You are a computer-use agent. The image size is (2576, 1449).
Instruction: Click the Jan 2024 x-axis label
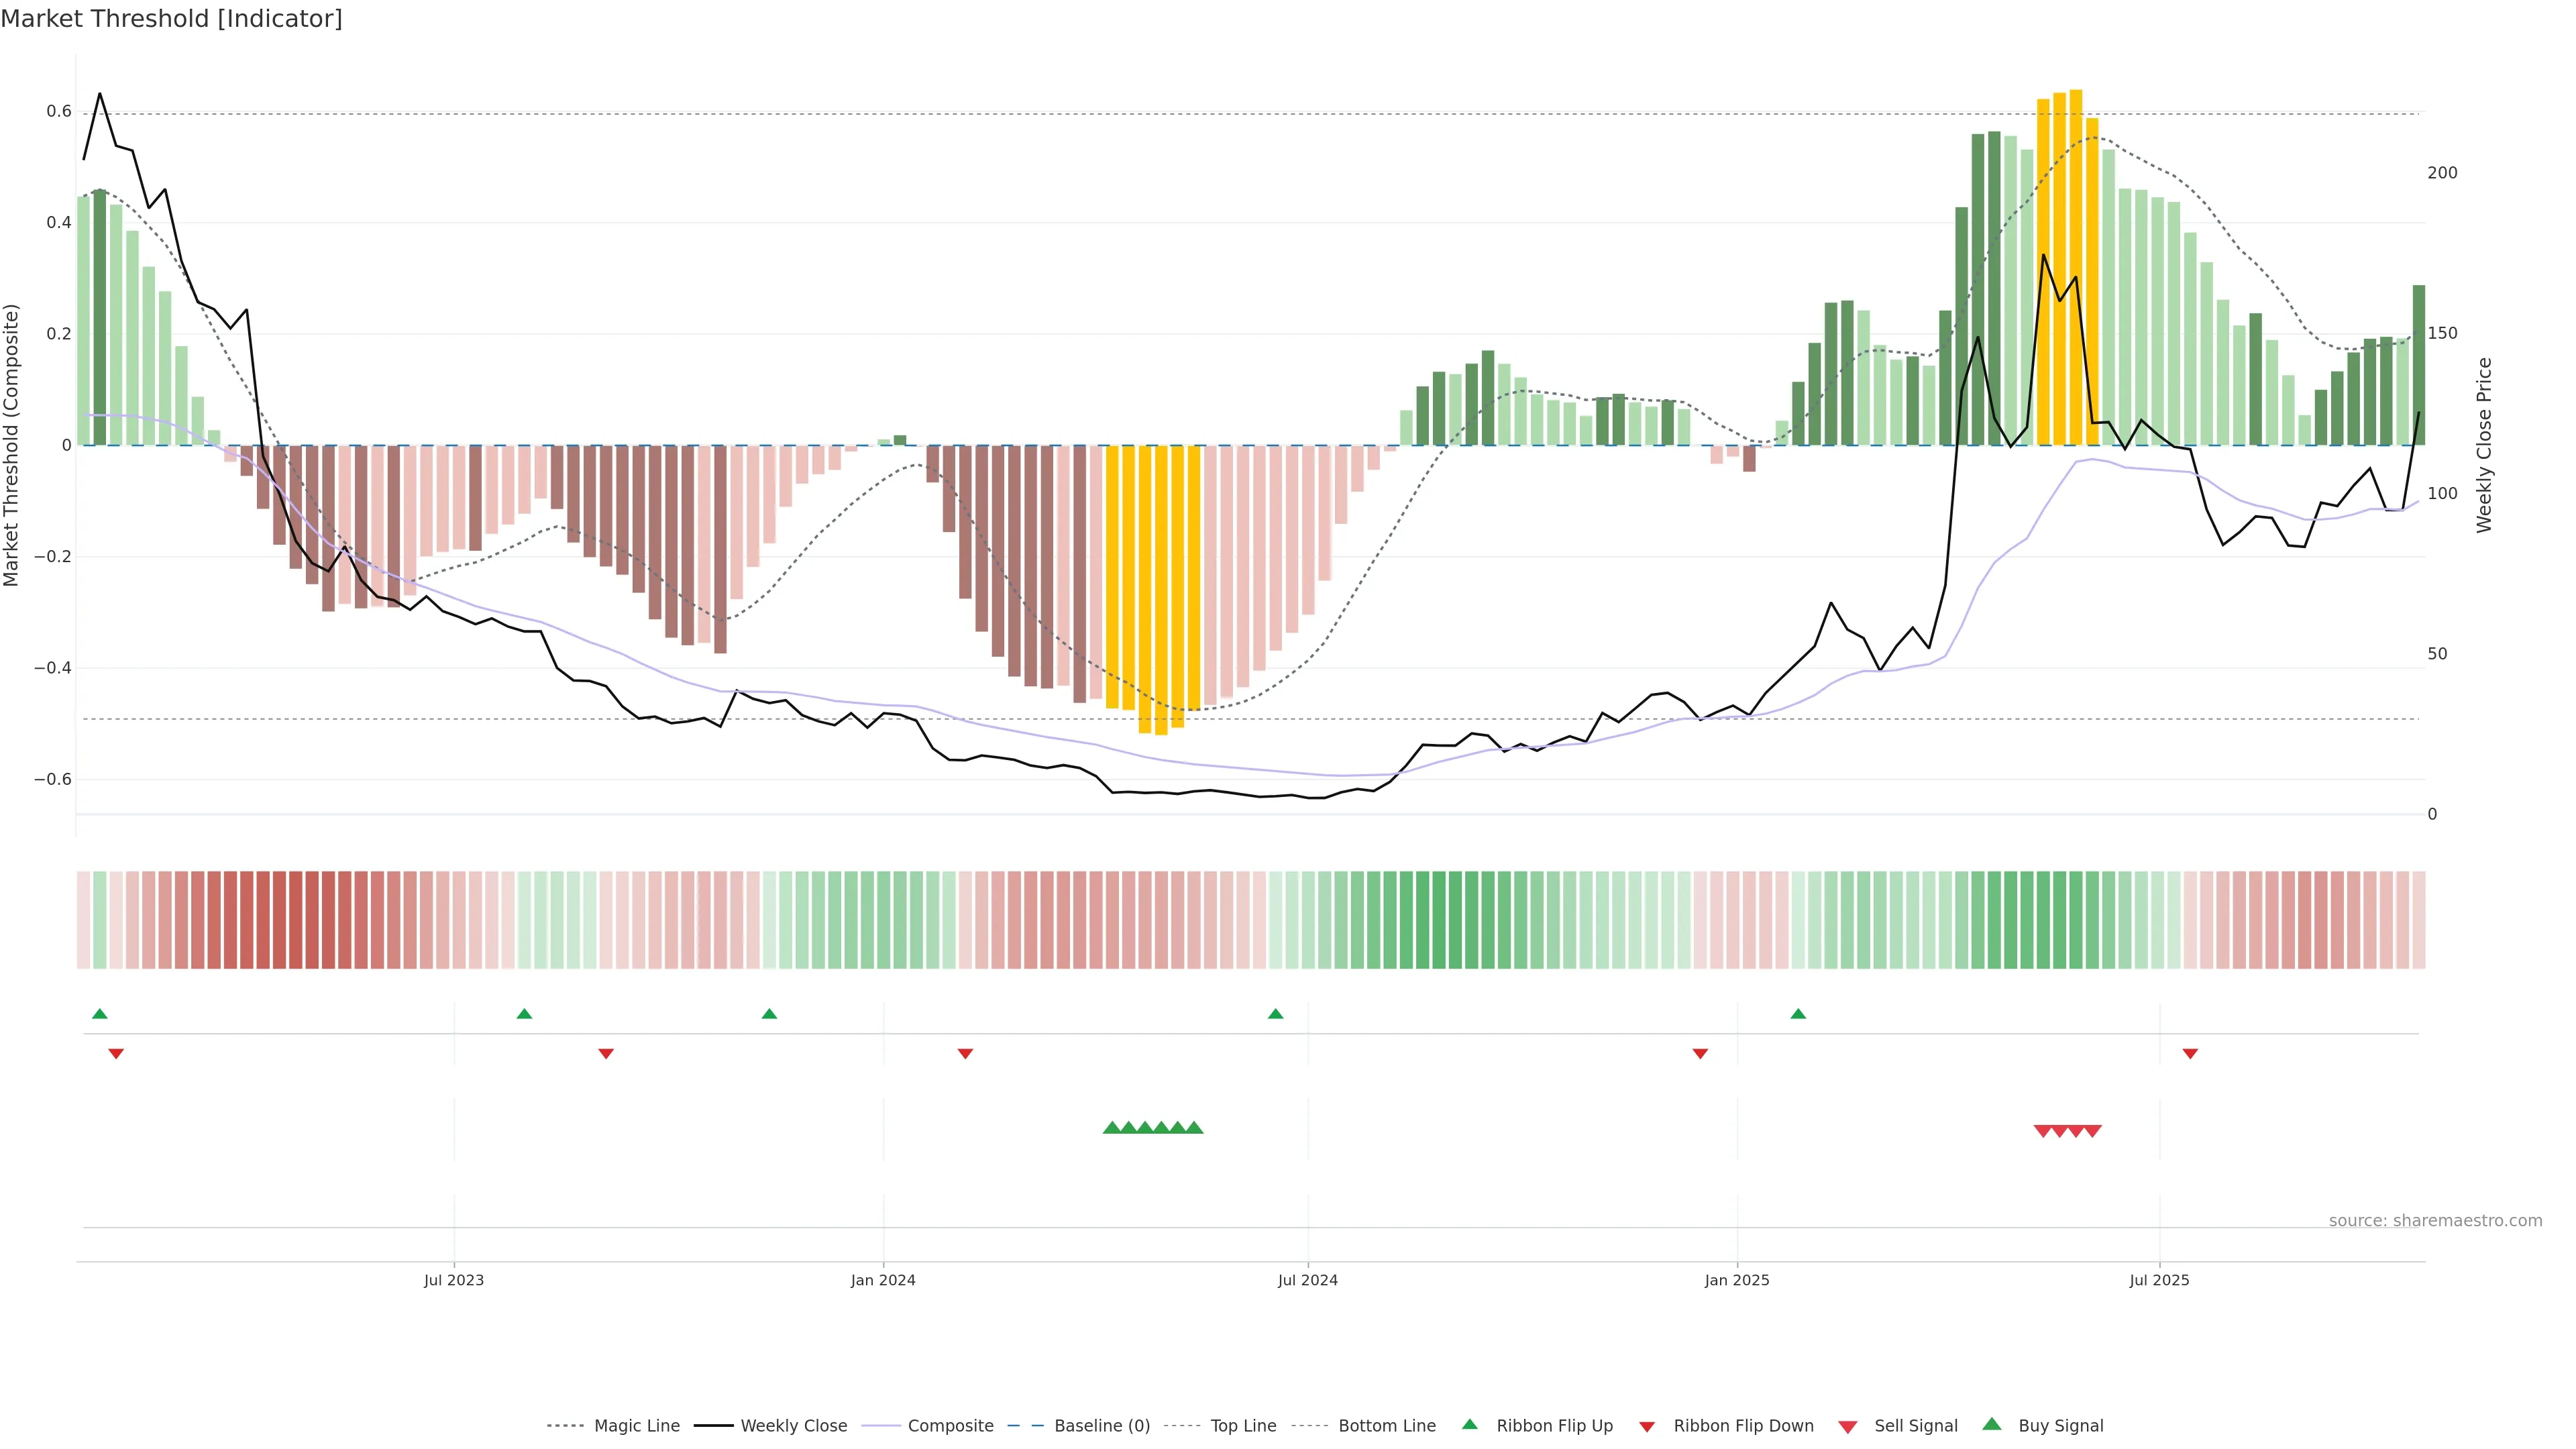(x=883, y=1280)
